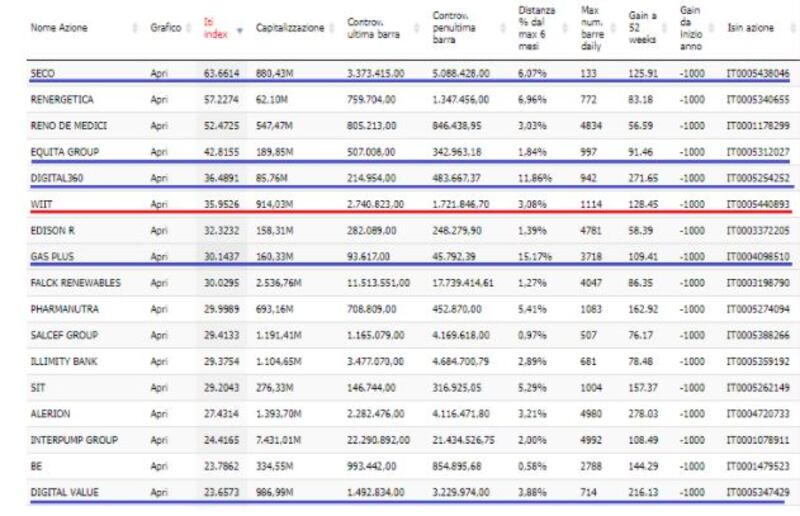Select the WIIT name cell
Viewport: 800px width, 516px height.
[x=41, y=204]
